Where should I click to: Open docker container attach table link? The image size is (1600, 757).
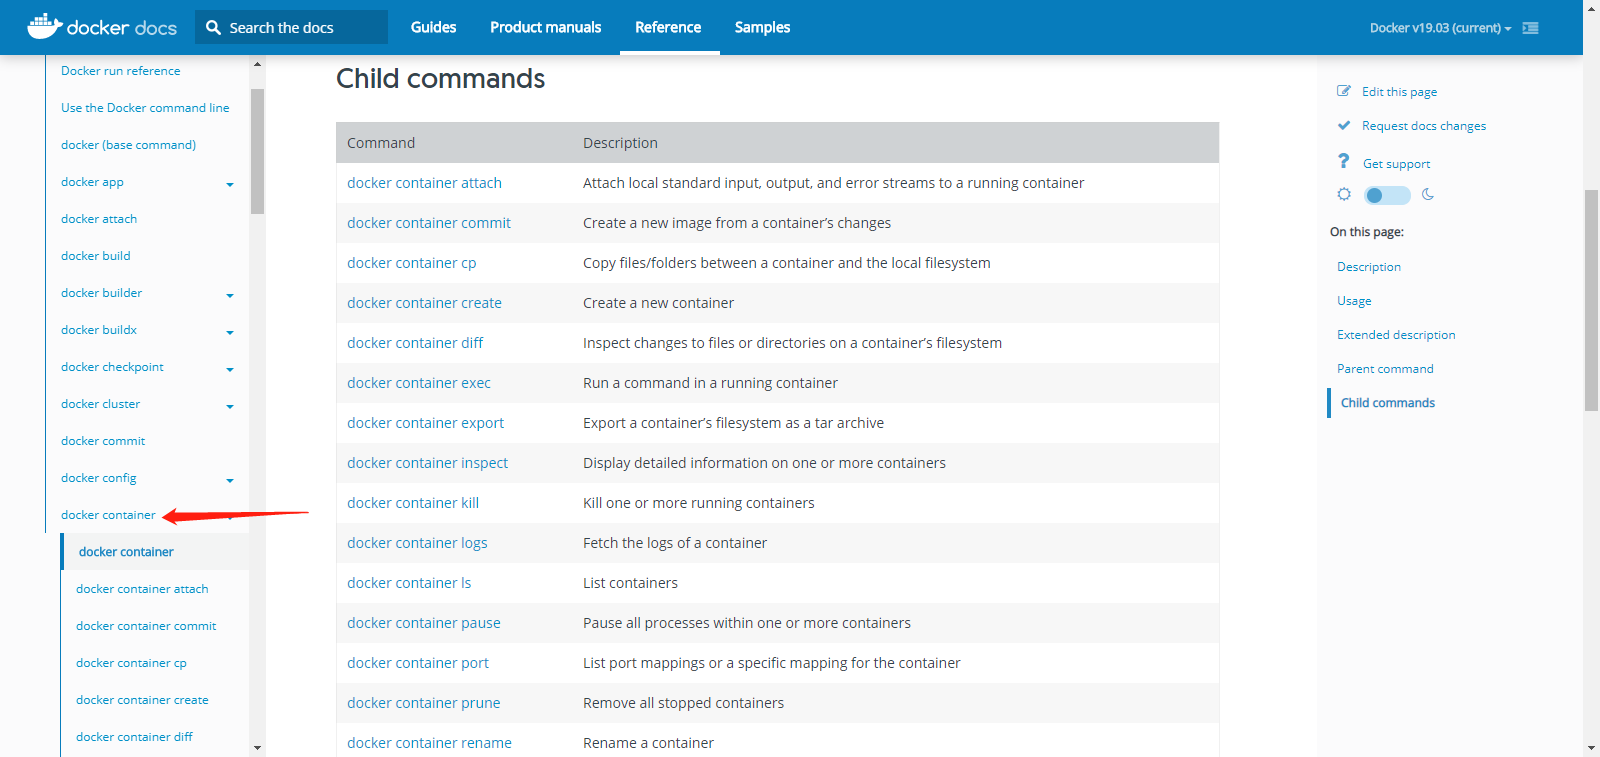(424, 183)
